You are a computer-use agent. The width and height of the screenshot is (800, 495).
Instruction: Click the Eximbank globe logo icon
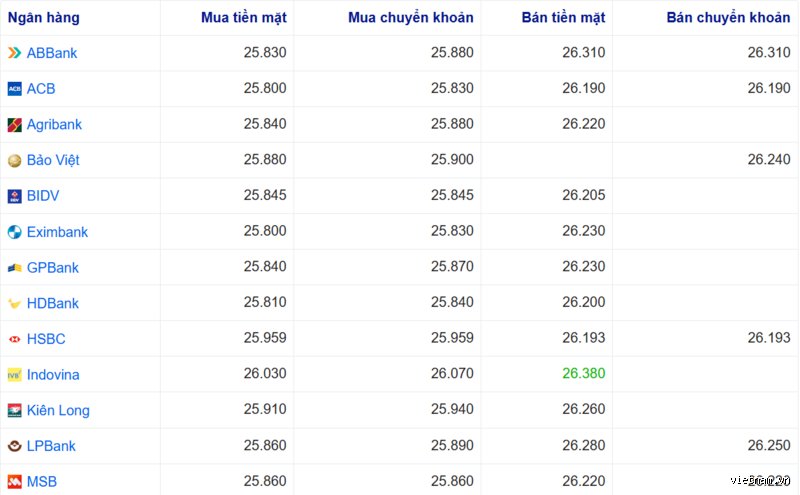click(14, 232)
